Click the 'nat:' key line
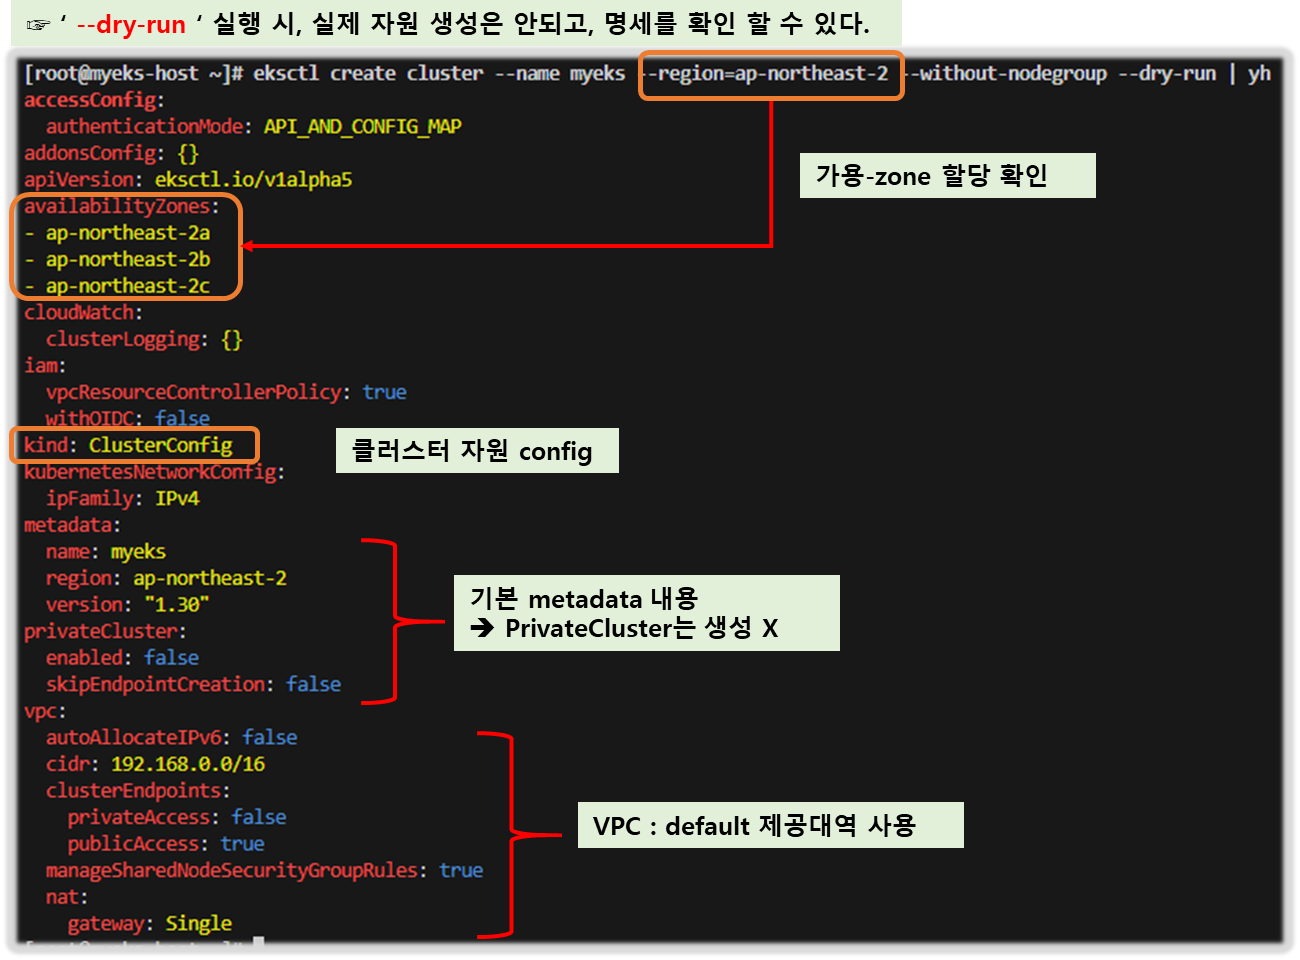Viewport: 1300px width, 960px height. coord(67,897)
